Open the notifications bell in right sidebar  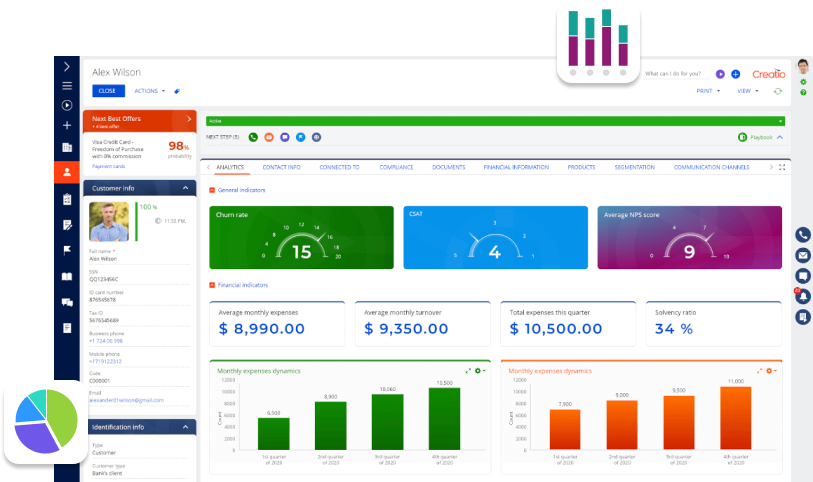pos(803,296)
